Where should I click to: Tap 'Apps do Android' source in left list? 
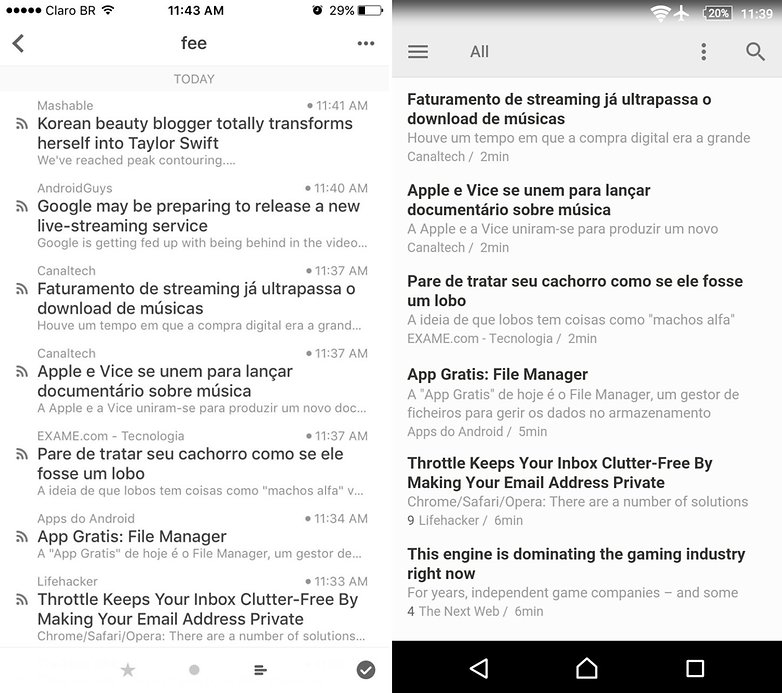click(86, 519)
